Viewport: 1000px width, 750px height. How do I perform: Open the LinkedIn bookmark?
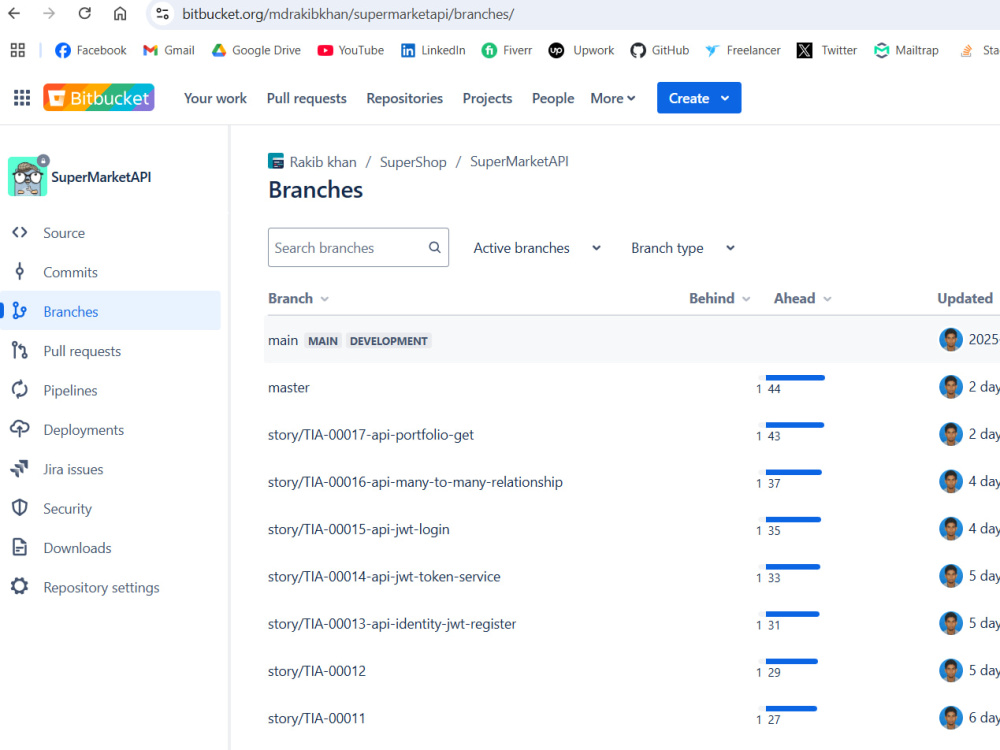point(433,50)
